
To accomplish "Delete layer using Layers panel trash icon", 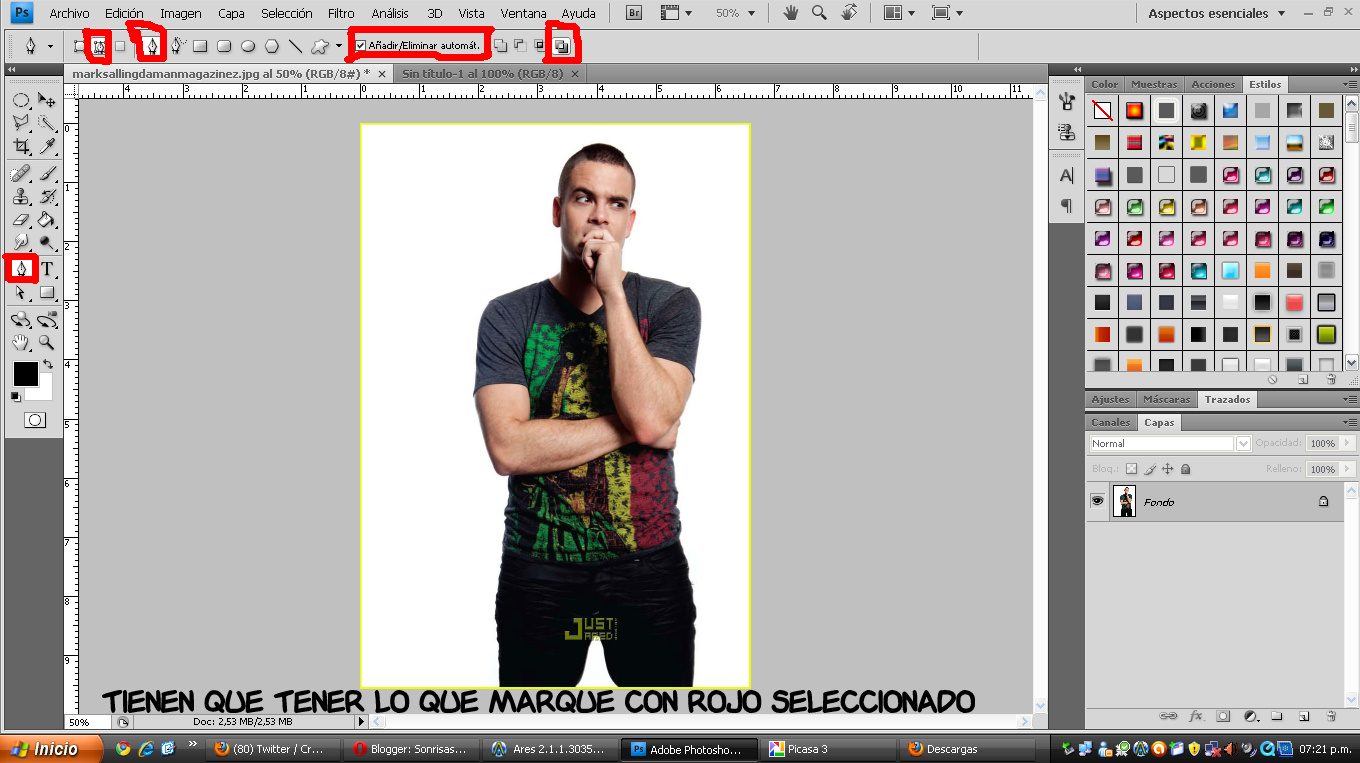I will coord(1331,716).
